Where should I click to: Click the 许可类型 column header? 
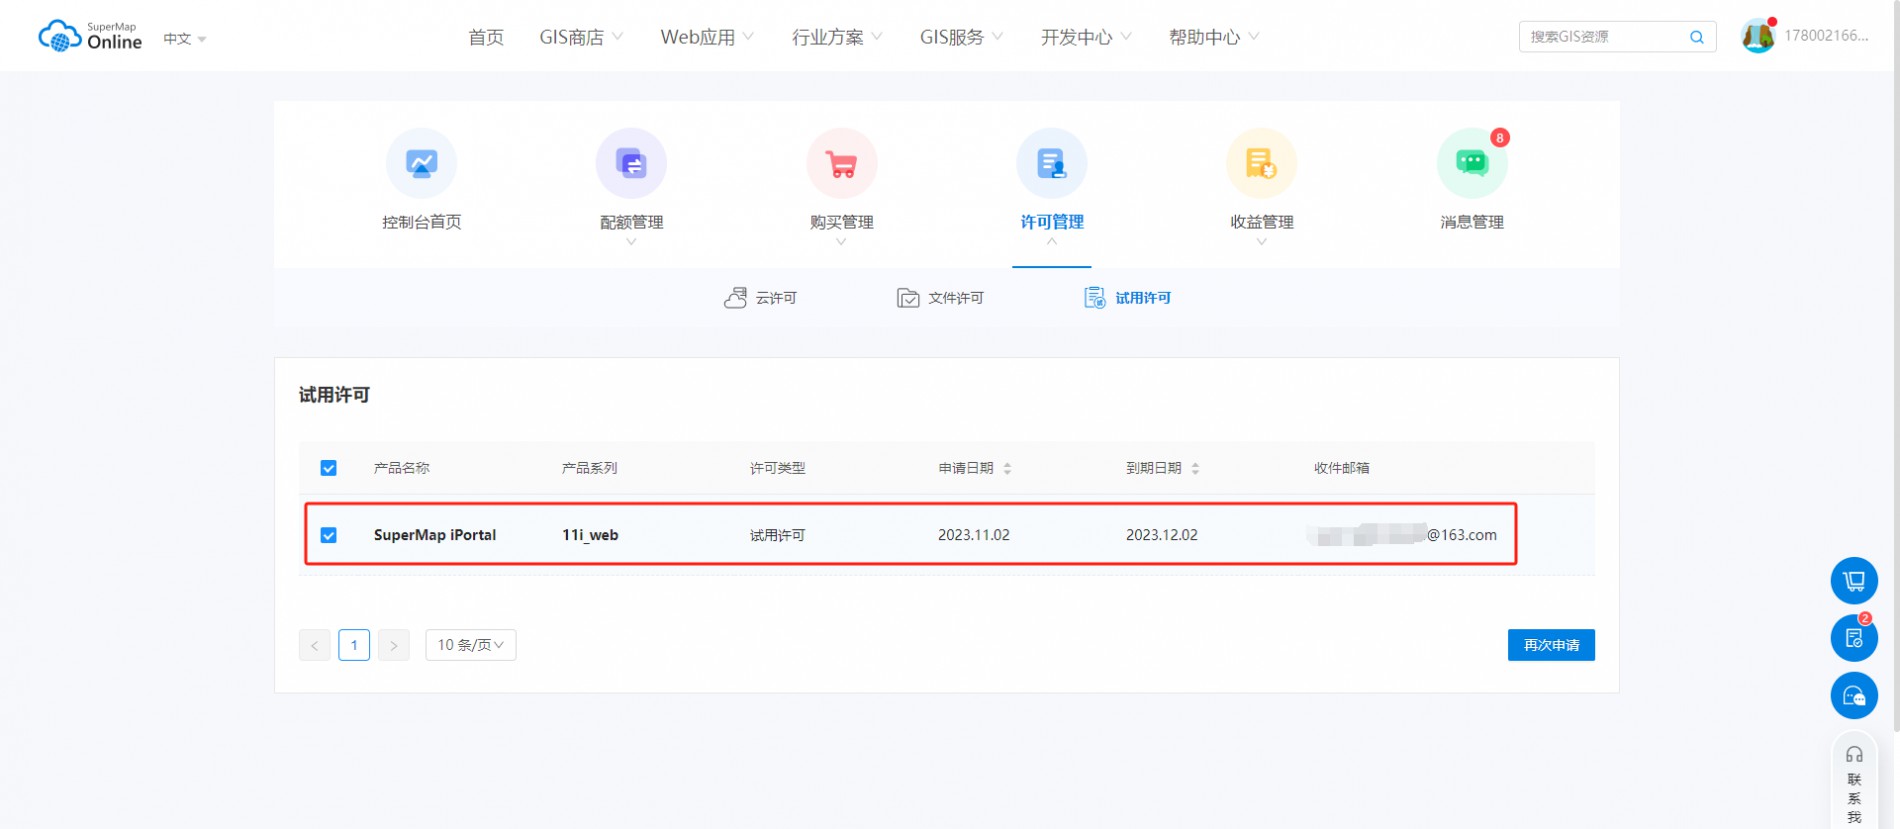(778, 468)
